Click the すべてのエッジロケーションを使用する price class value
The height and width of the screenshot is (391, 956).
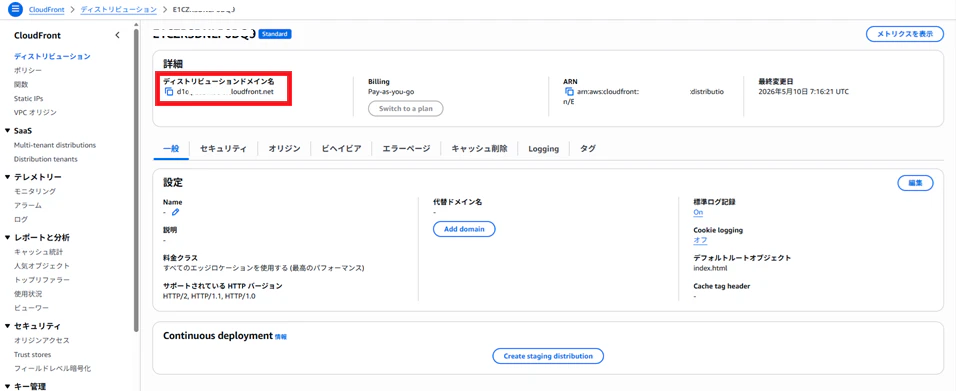coord(263,268)
